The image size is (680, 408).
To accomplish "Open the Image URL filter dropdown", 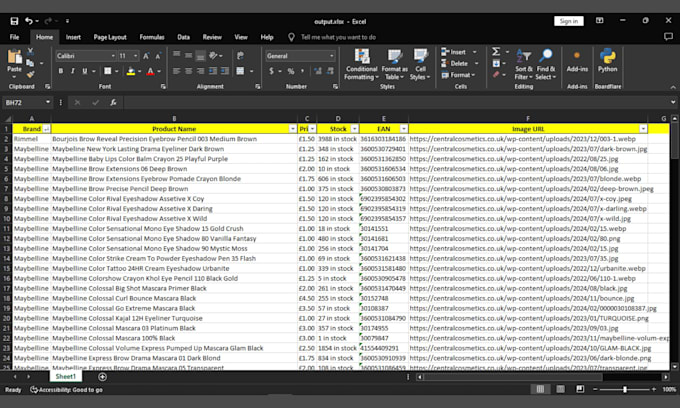I will point(643,129).
